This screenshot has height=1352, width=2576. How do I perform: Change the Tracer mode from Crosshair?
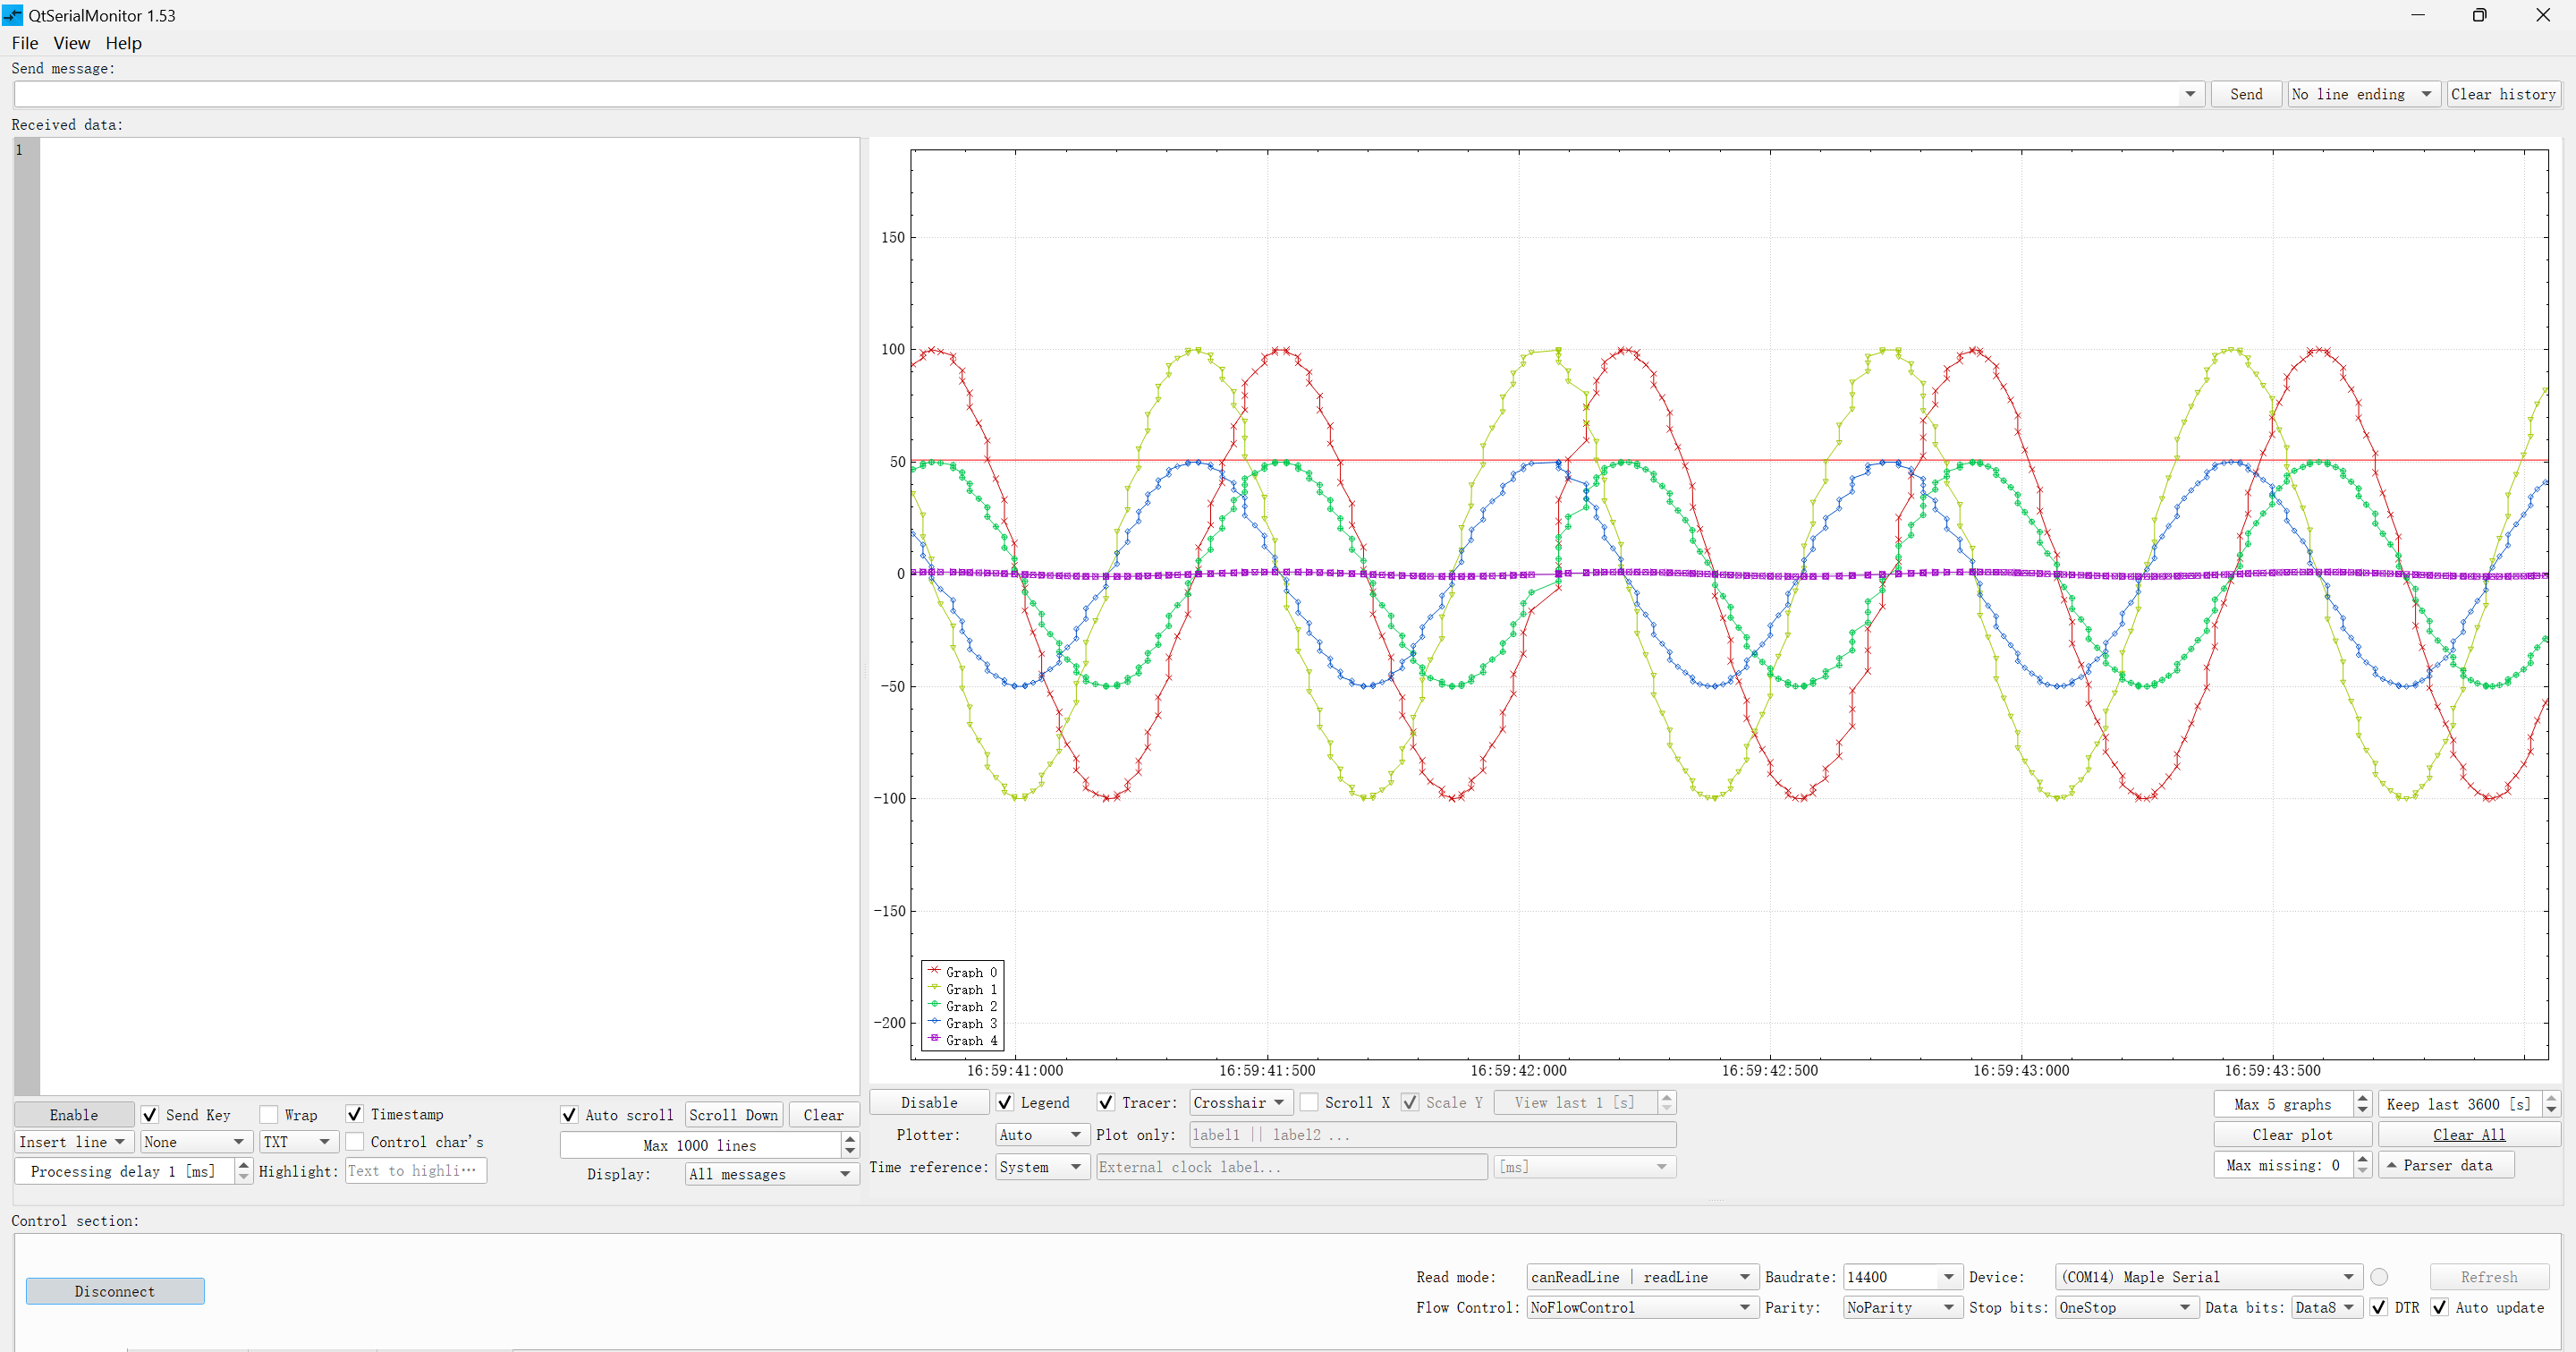(1280, 1103)
